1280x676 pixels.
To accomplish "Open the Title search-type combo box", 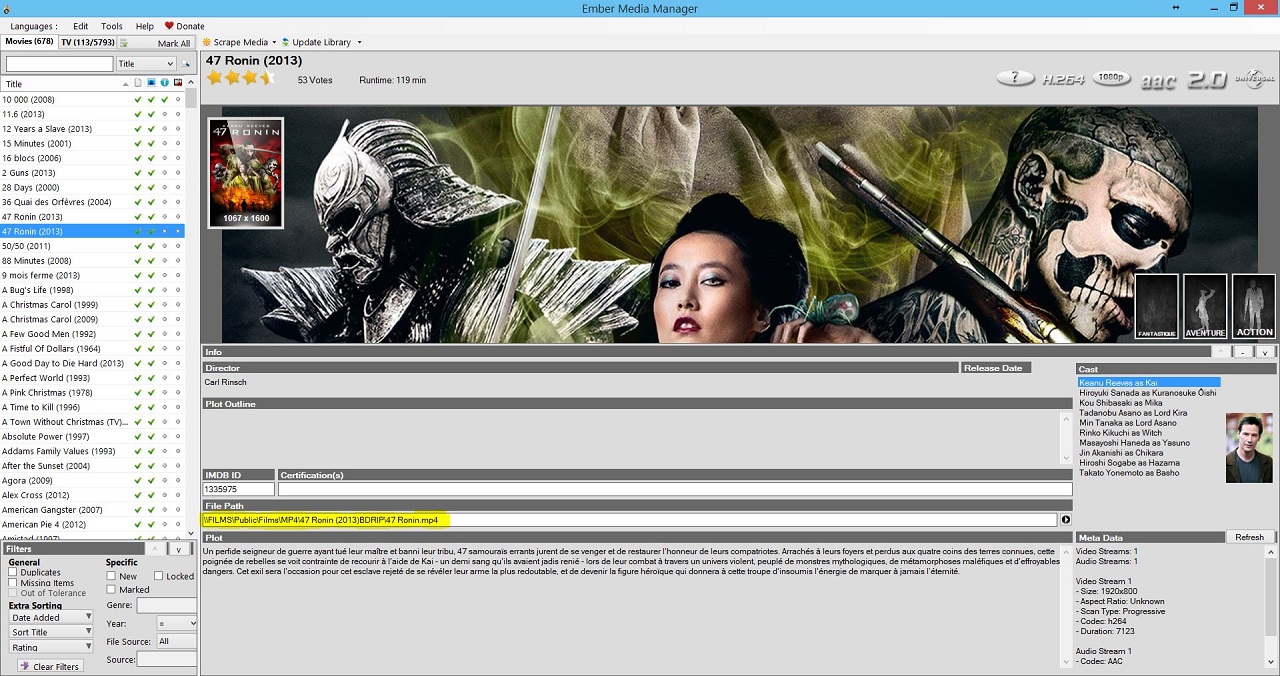I will coord(146,64).
